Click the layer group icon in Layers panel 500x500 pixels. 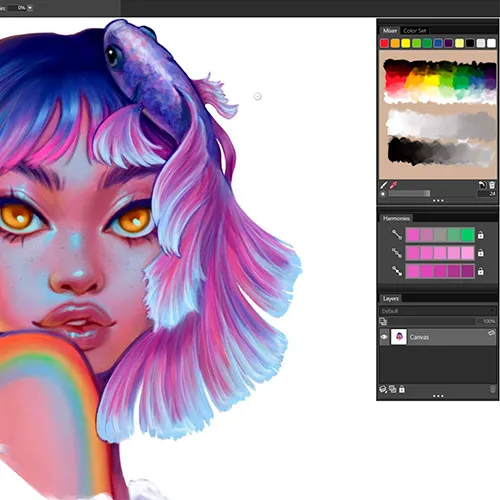[393, 389]
